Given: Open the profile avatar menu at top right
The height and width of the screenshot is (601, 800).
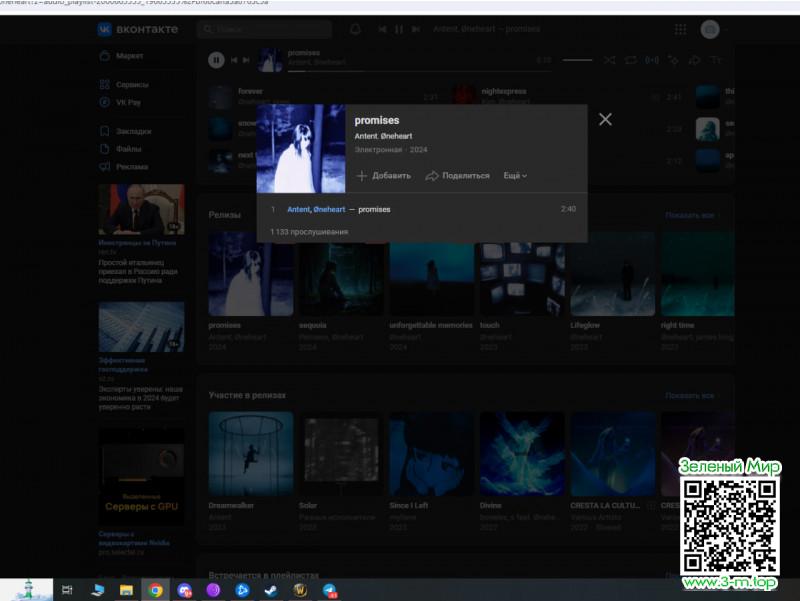Looking at the screenshot, I should [709, 30].
